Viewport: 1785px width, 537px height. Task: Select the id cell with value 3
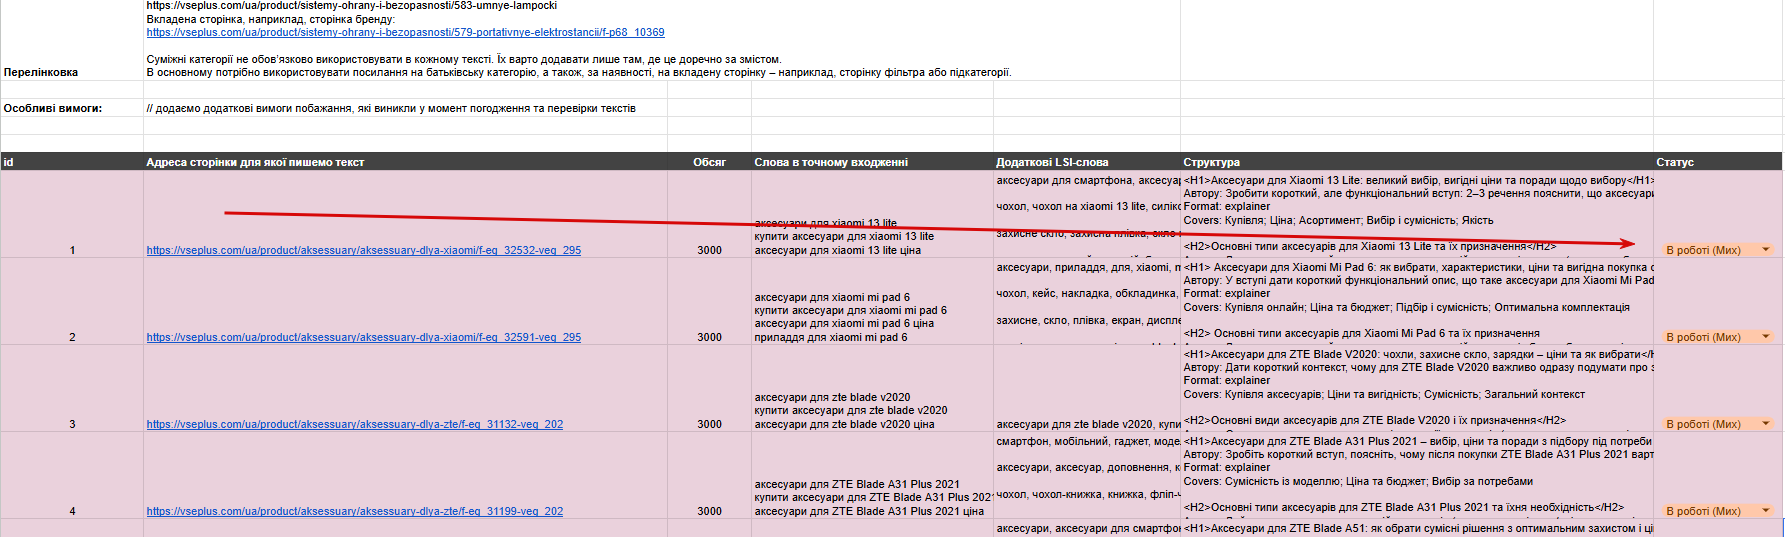point(72,388)
